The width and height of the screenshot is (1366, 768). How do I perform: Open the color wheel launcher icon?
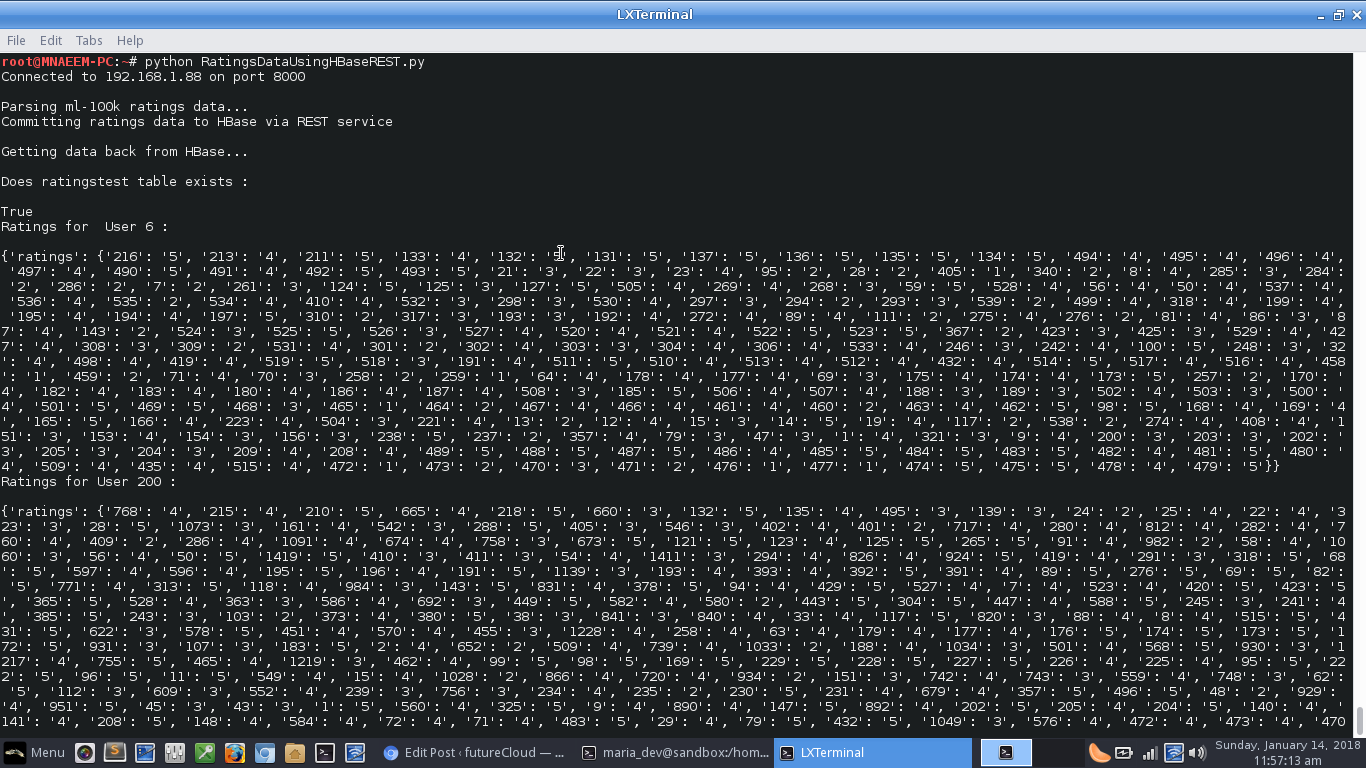85,753
